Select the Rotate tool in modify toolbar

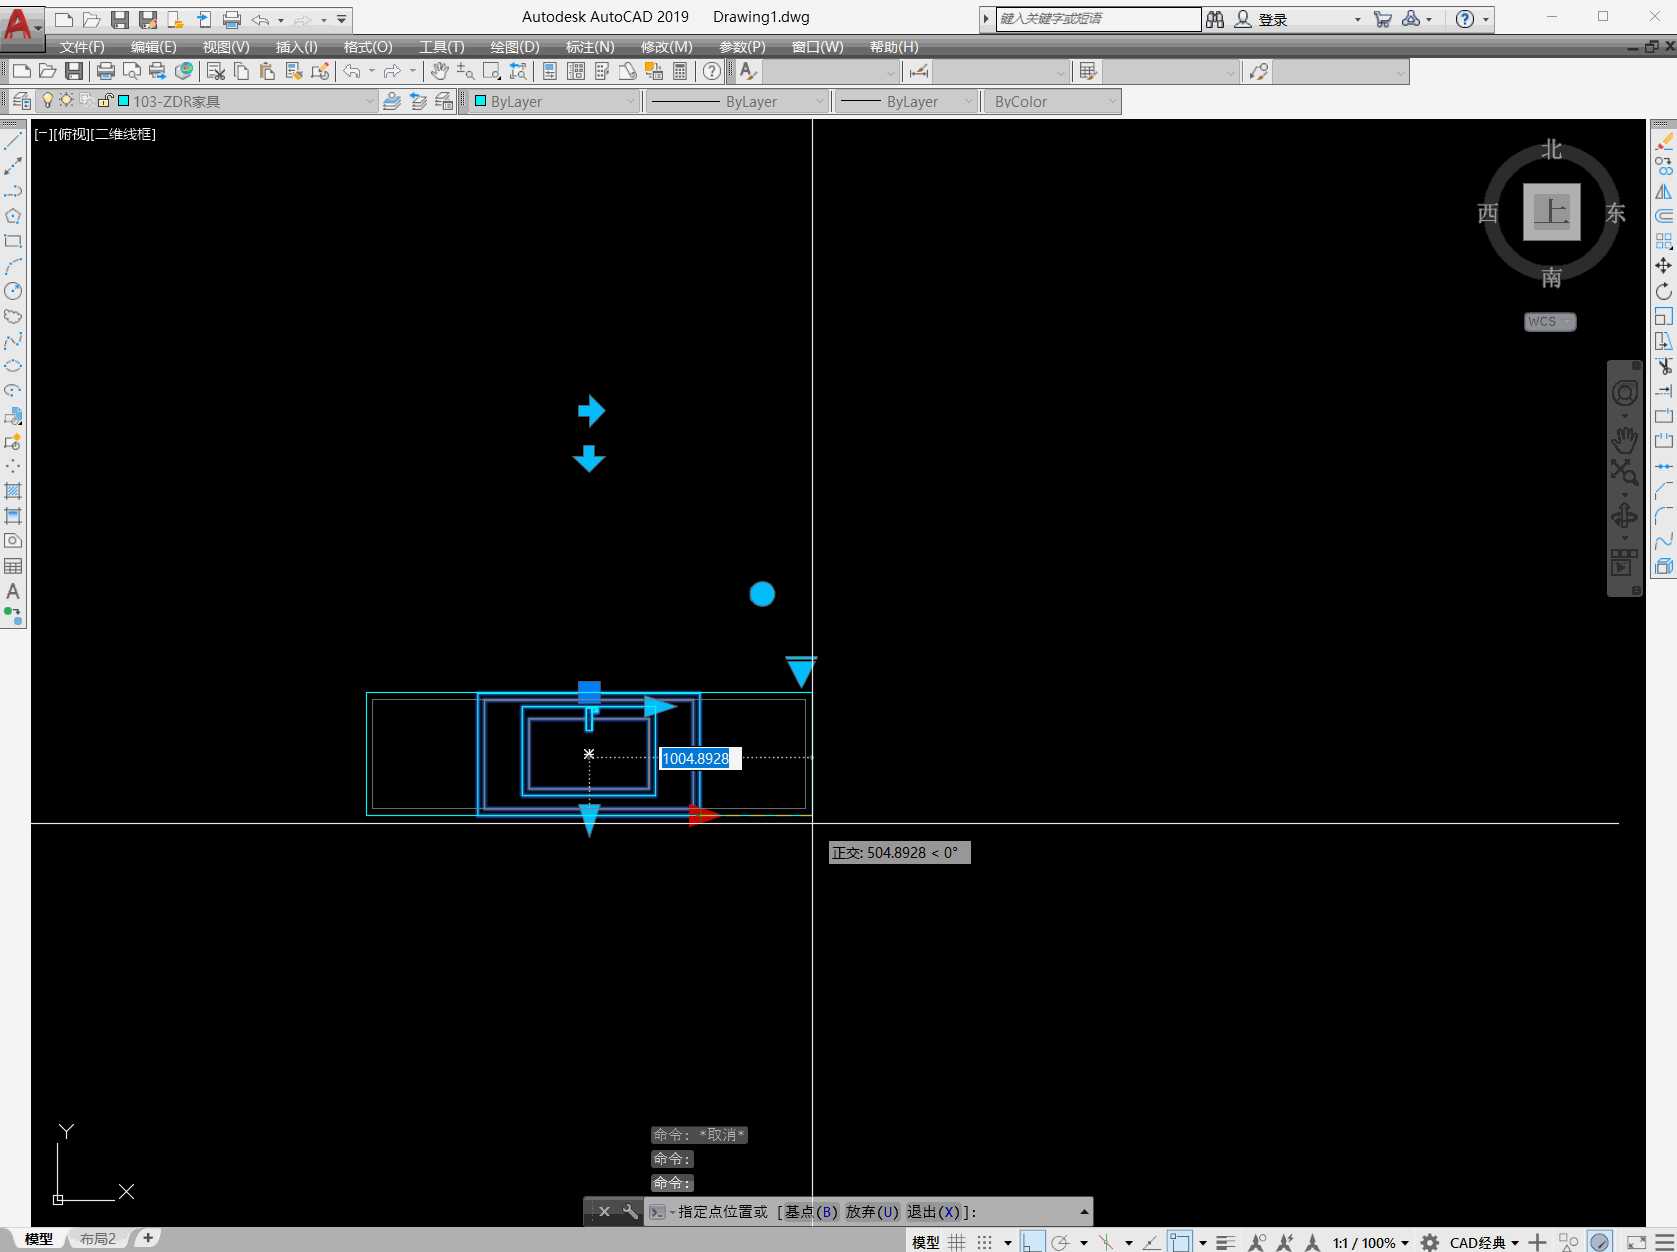[1663, 291]
